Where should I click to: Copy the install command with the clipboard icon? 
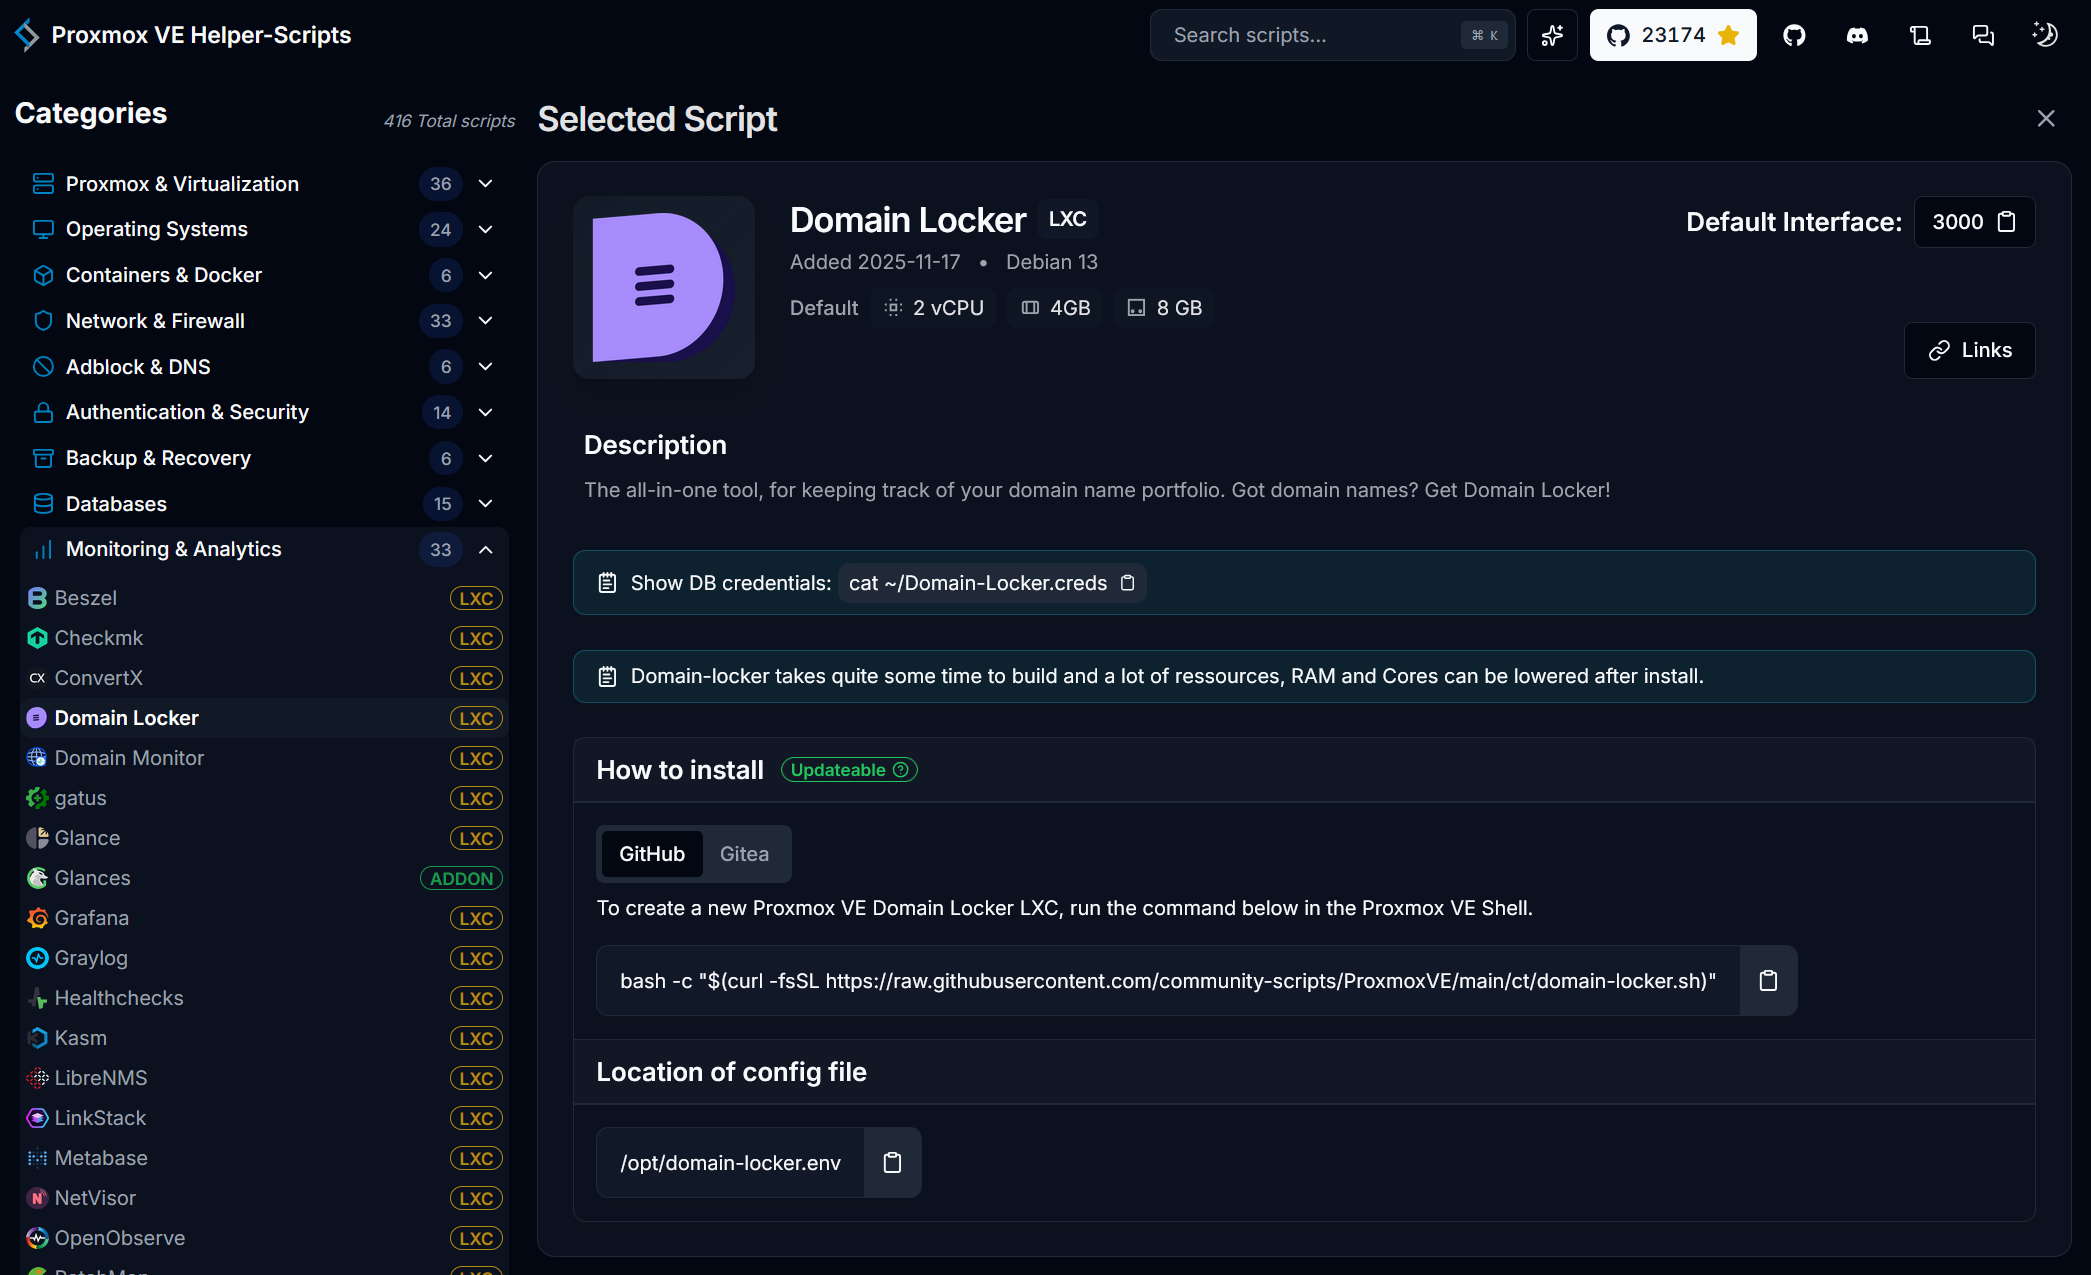click(x=1767, y=981)
